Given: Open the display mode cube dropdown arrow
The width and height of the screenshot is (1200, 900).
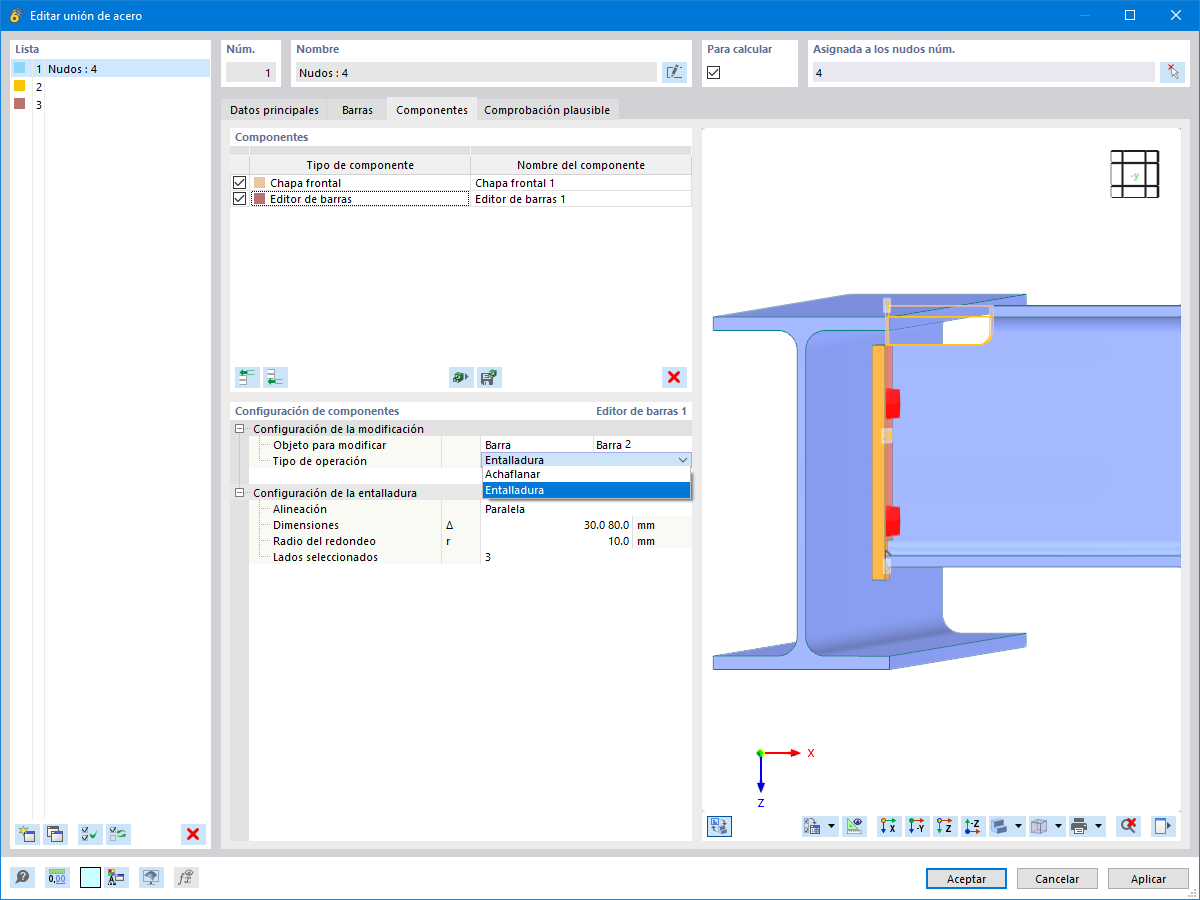Looking at the screenshot, I should click(x=1058, y=826).
